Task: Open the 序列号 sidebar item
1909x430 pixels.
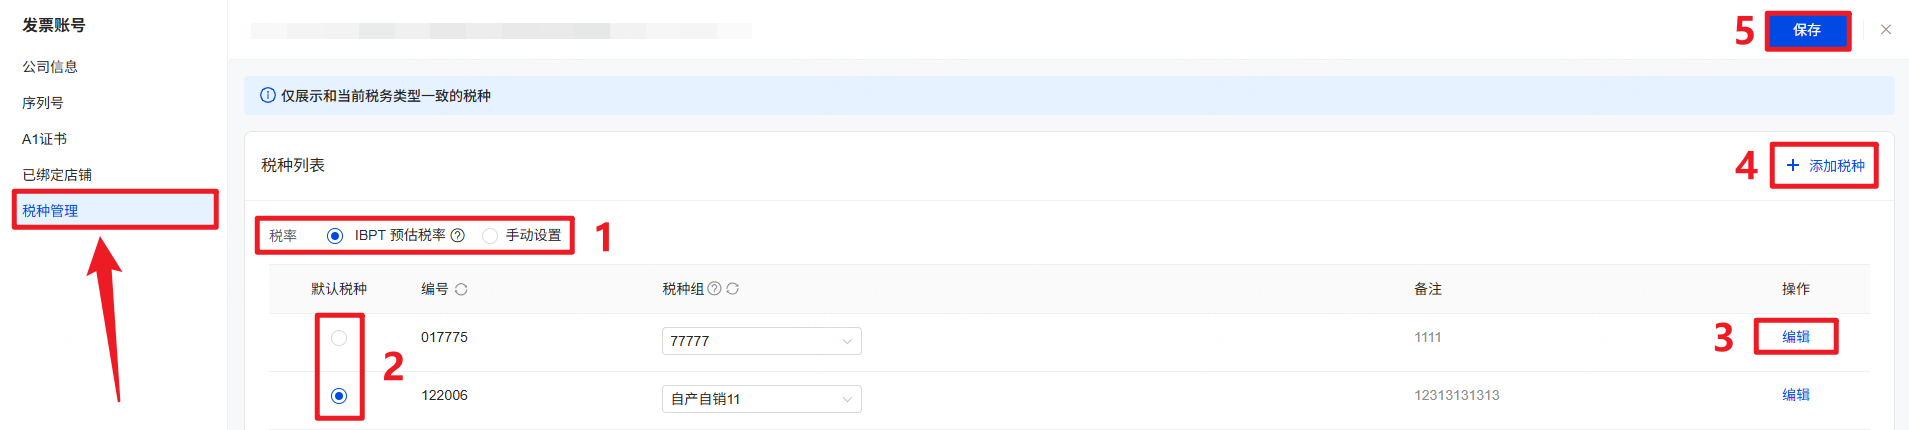Action: (43, 103)
